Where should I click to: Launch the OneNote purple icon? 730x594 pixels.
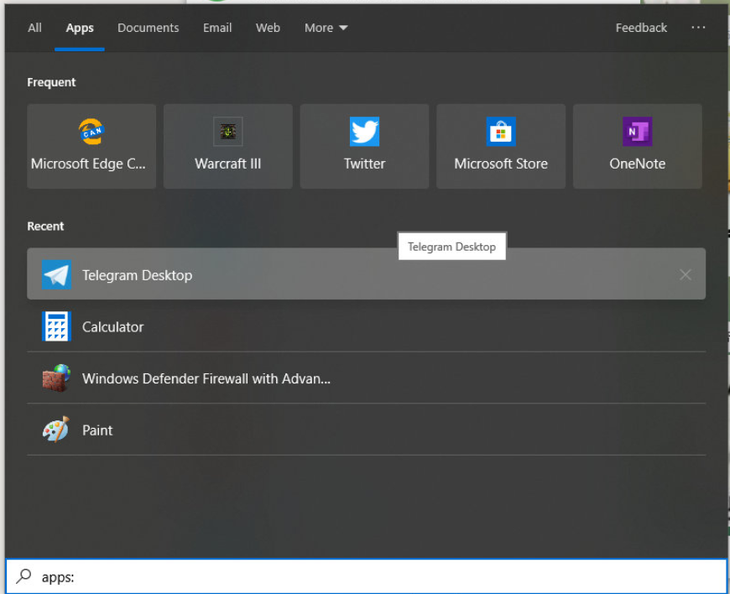pos(637,131)
